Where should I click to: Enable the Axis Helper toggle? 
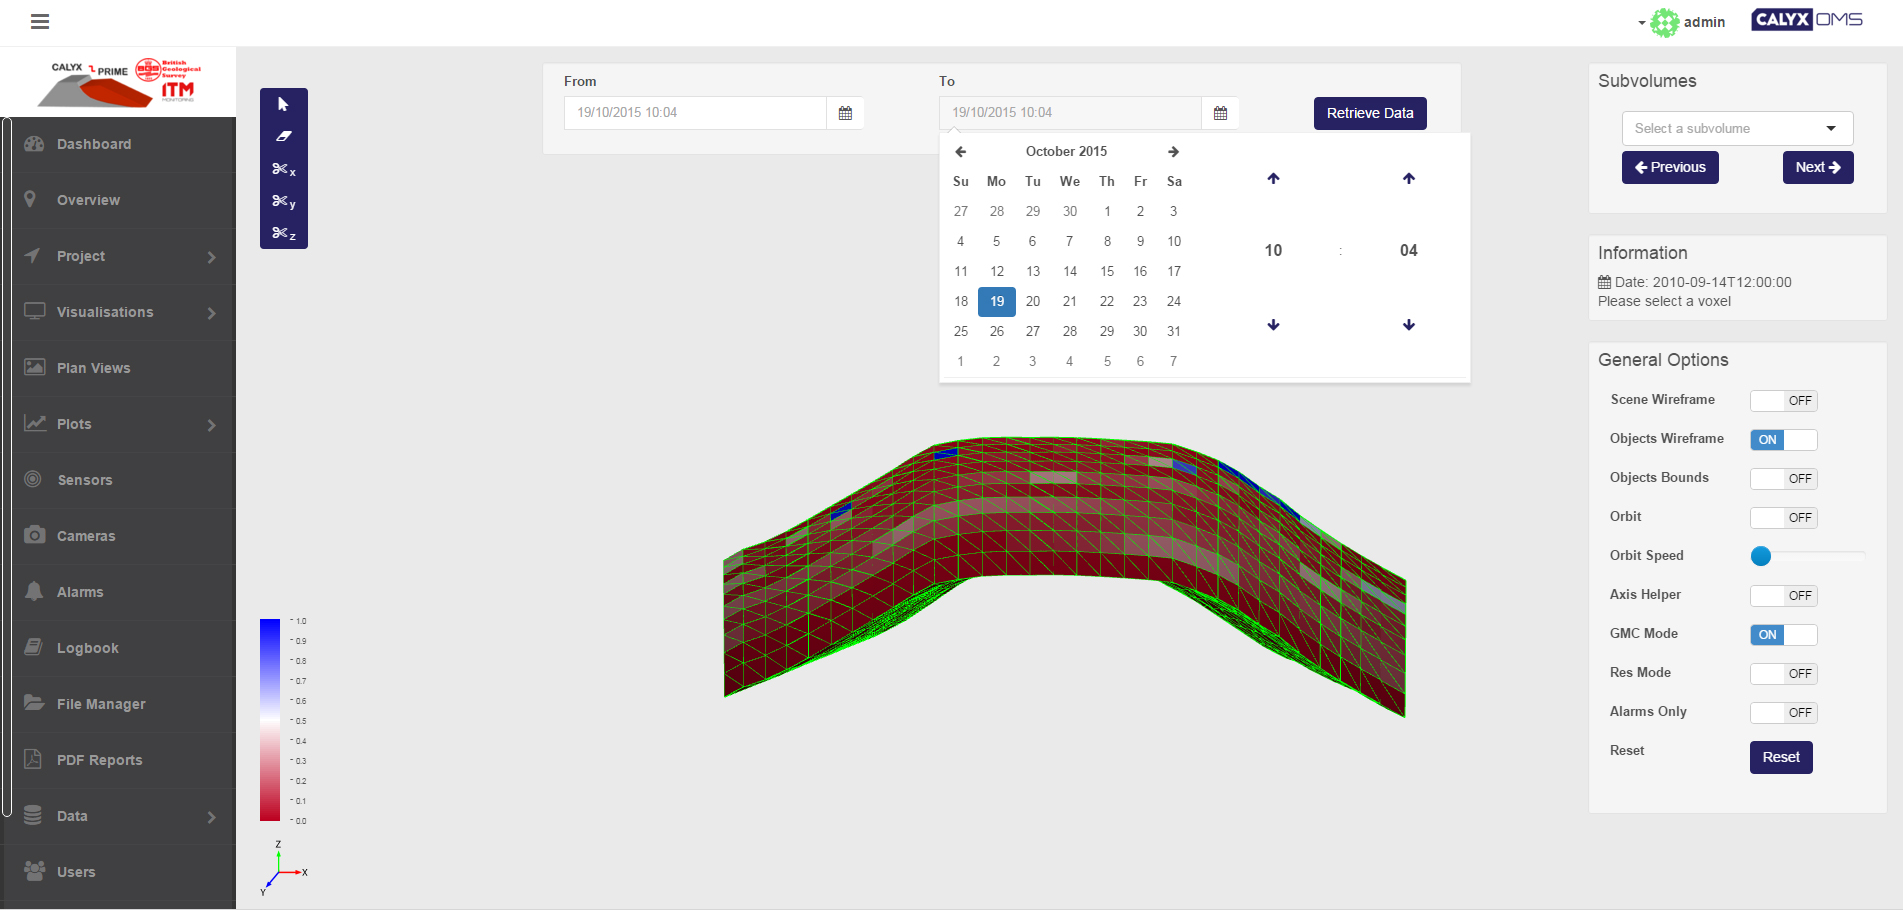(x=1783, y=596)
